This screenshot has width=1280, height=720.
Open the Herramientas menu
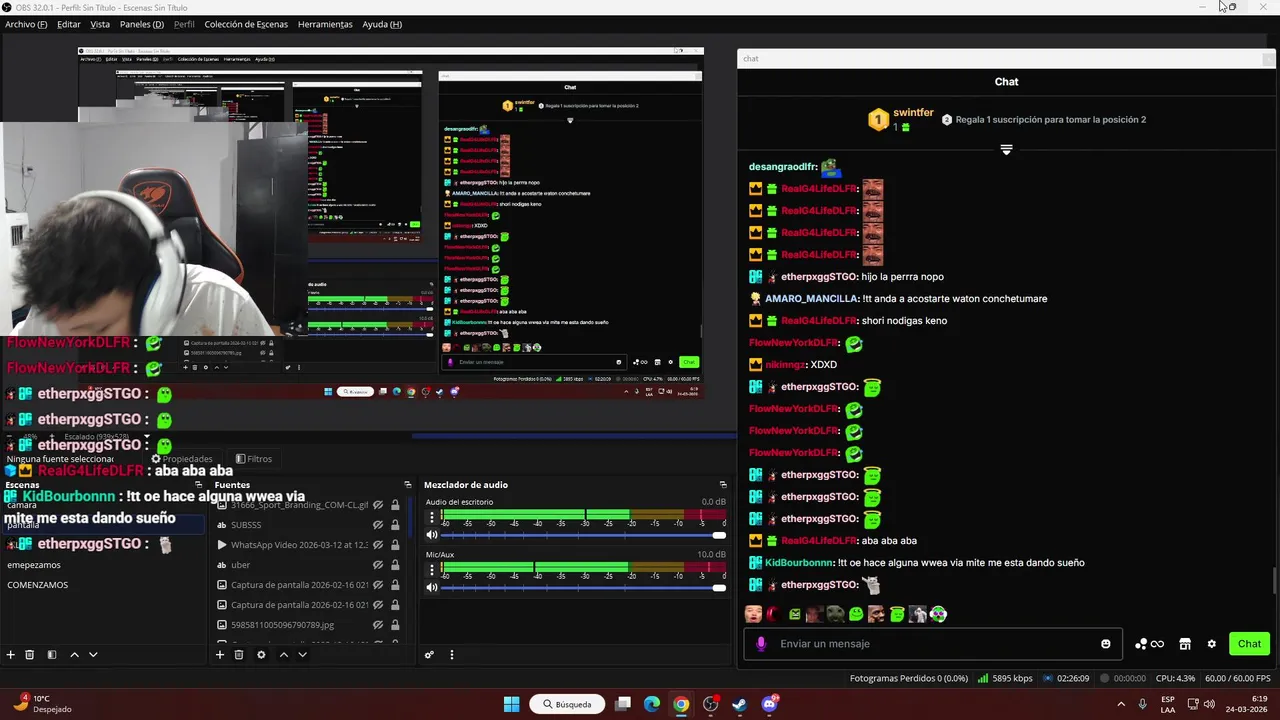325,24
